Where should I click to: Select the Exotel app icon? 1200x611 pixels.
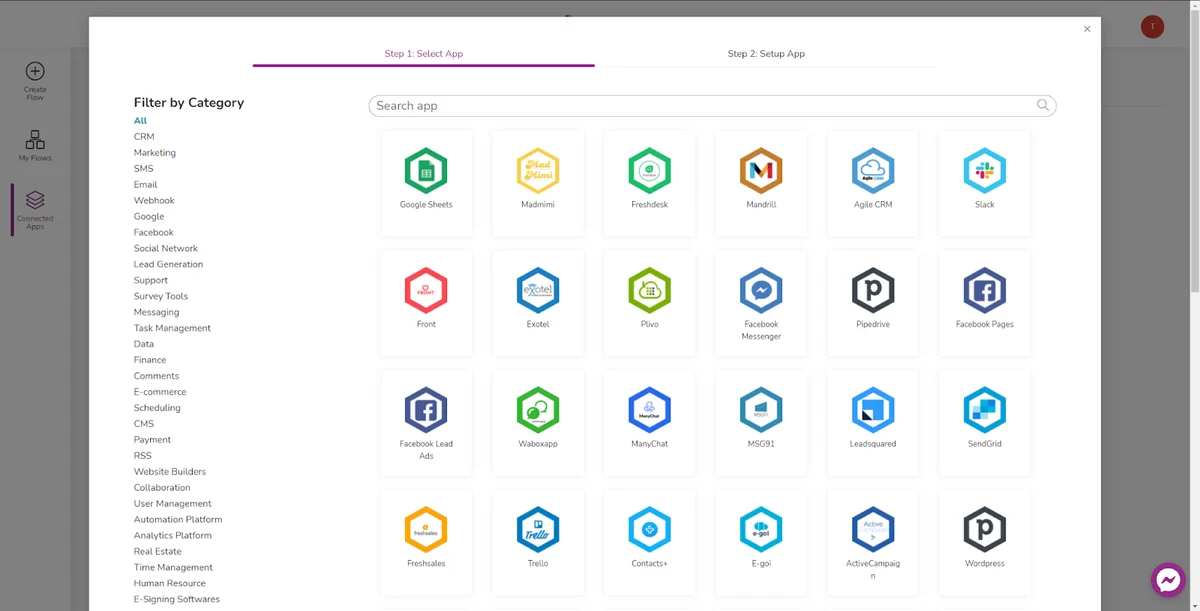538,291
